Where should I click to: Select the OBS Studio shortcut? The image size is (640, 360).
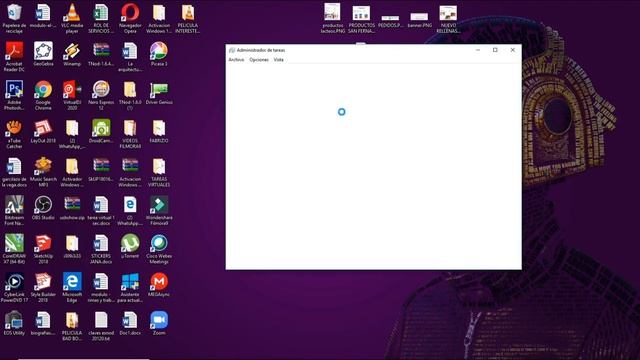pos(43,208)
